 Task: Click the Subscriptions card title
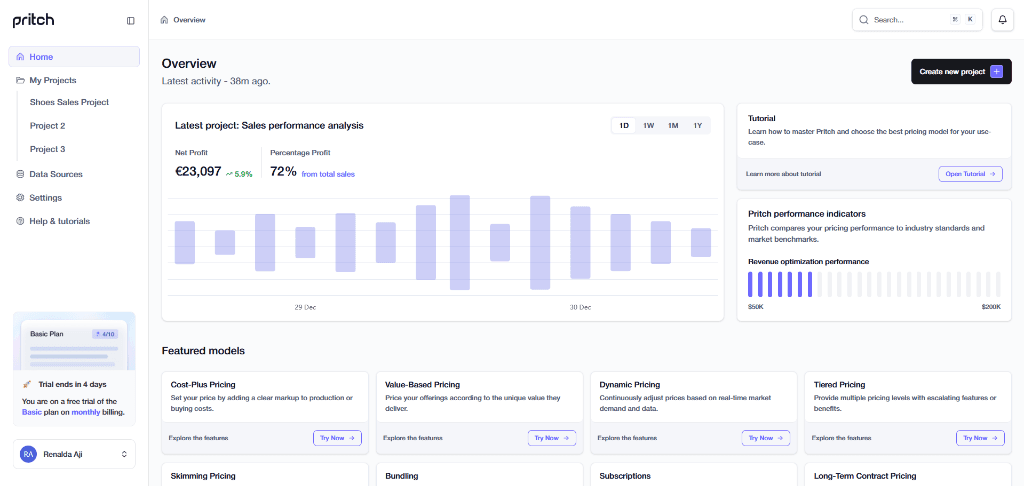coord(625,476)
